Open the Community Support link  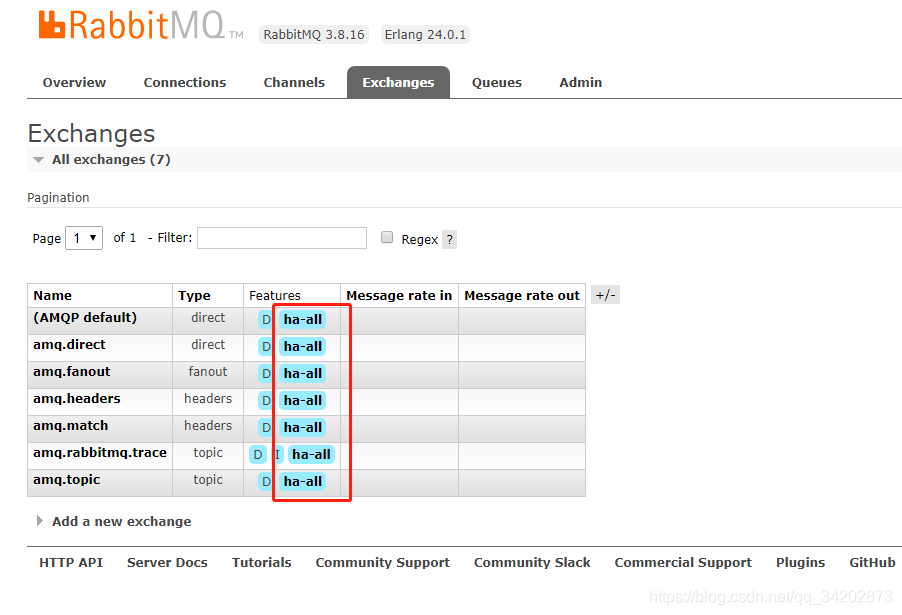383,563
